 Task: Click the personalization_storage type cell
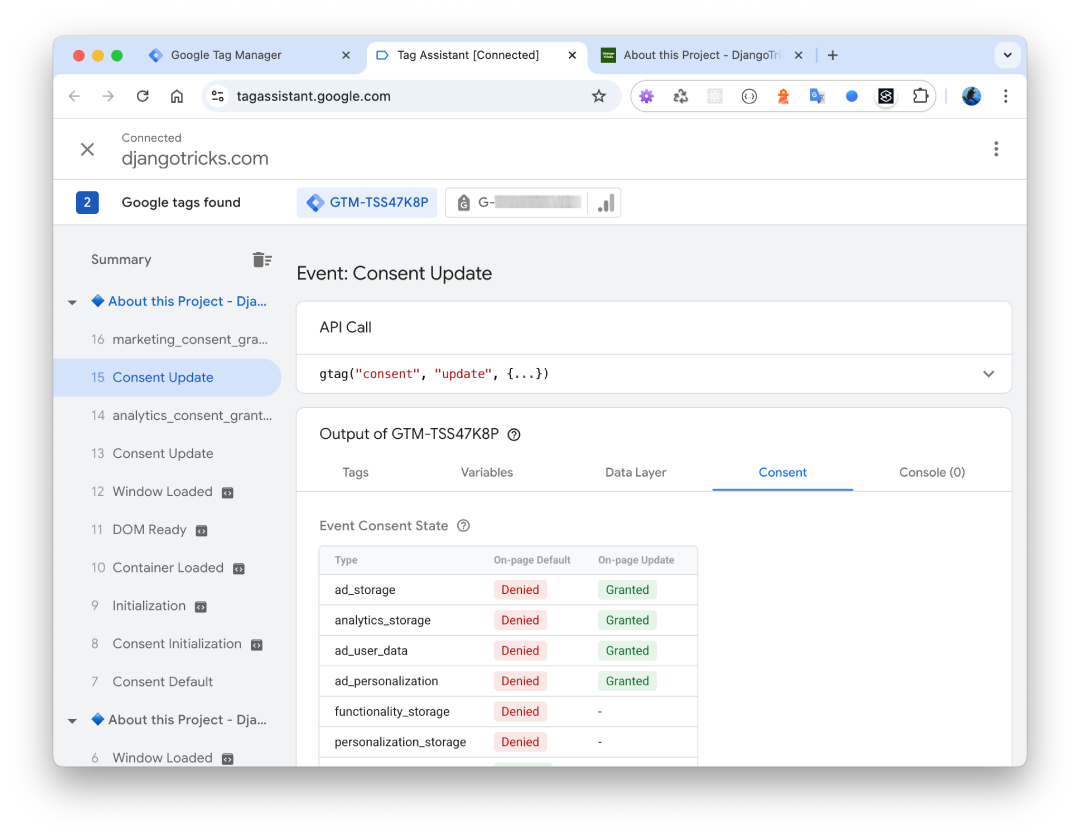[x=400, y=742]
